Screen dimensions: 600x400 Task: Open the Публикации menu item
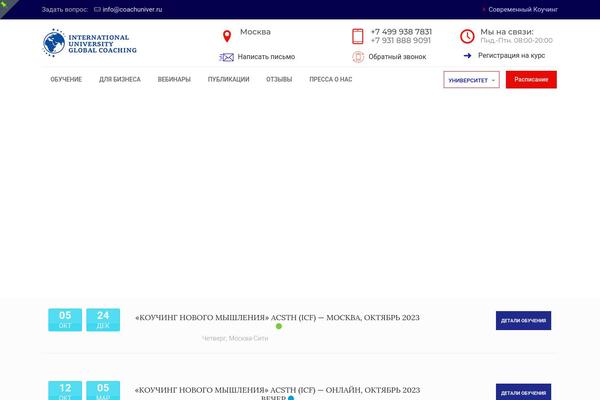228,79
